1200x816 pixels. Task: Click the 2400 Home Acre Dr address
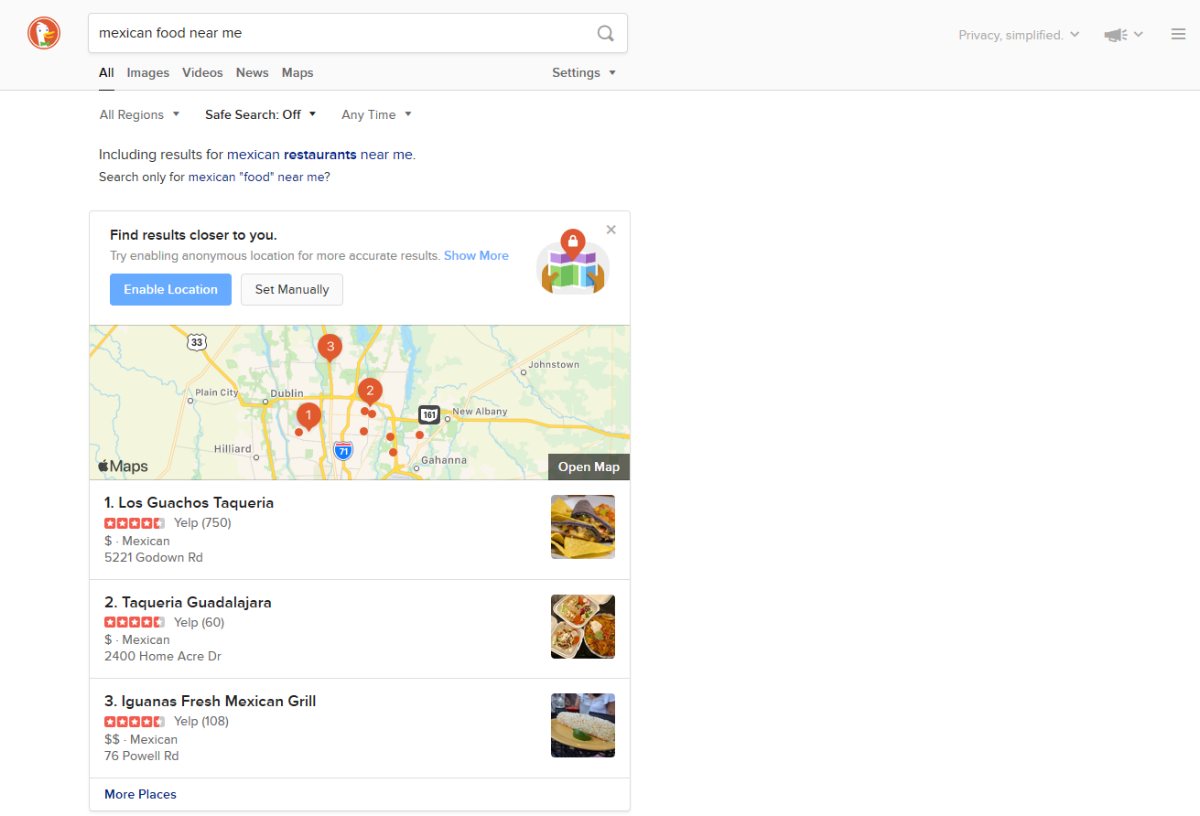tap(163, 657)
